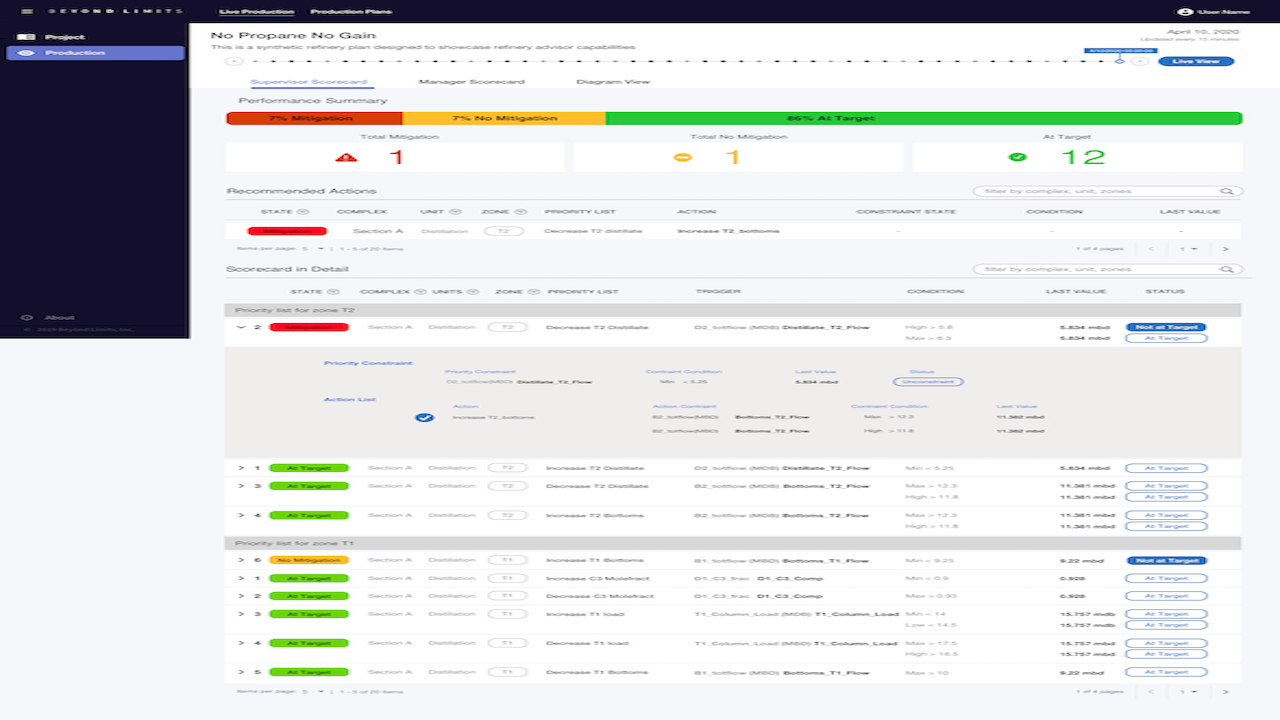This screenshot has height=720, width=1280.
Task: Expand Decrease T1 Bottoms row
Action: (x=241, y=672)
